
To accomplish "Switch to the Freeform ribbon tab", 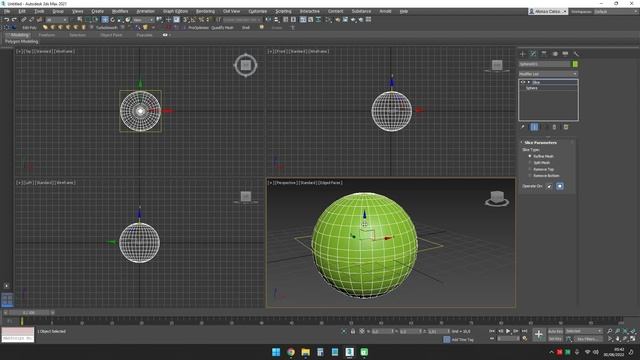I will tap(47, 35).
